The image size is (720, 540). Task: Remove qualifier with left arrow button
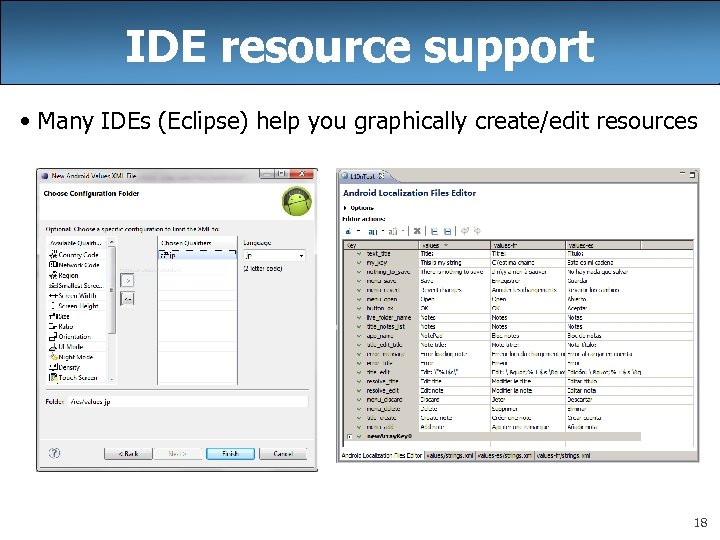[x=127, y=299]
